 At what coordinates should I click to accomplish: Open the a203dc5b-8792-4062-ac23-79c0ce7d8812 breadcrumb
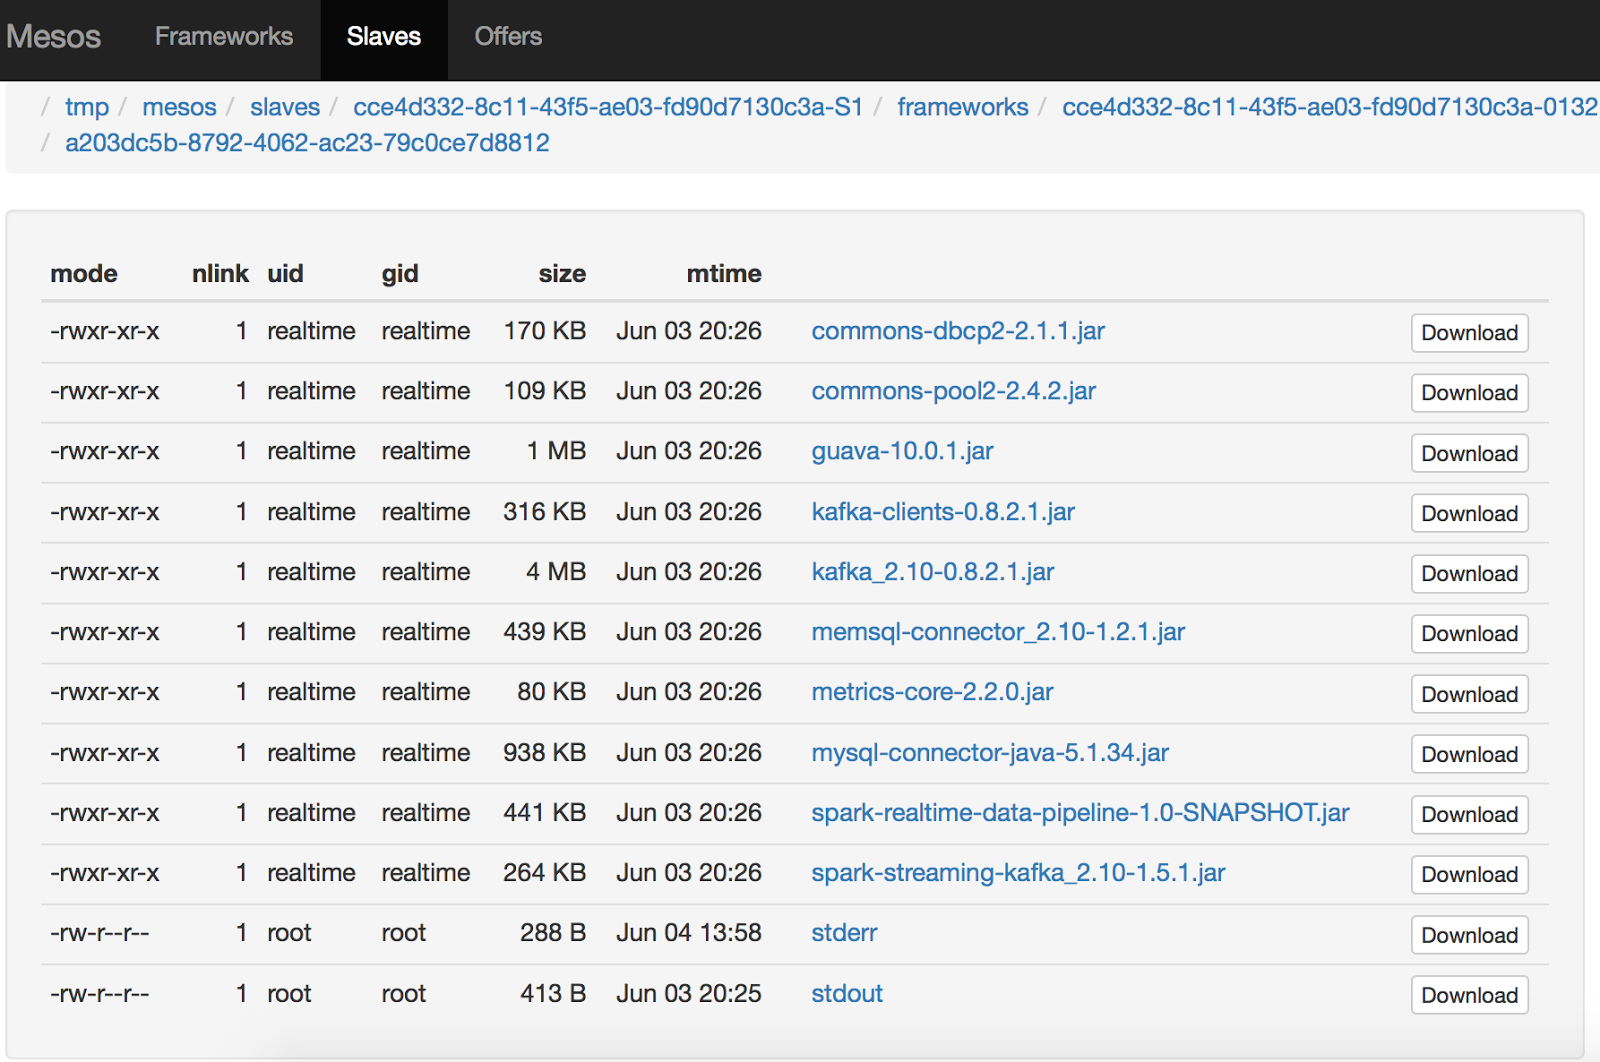click(306, 143)
